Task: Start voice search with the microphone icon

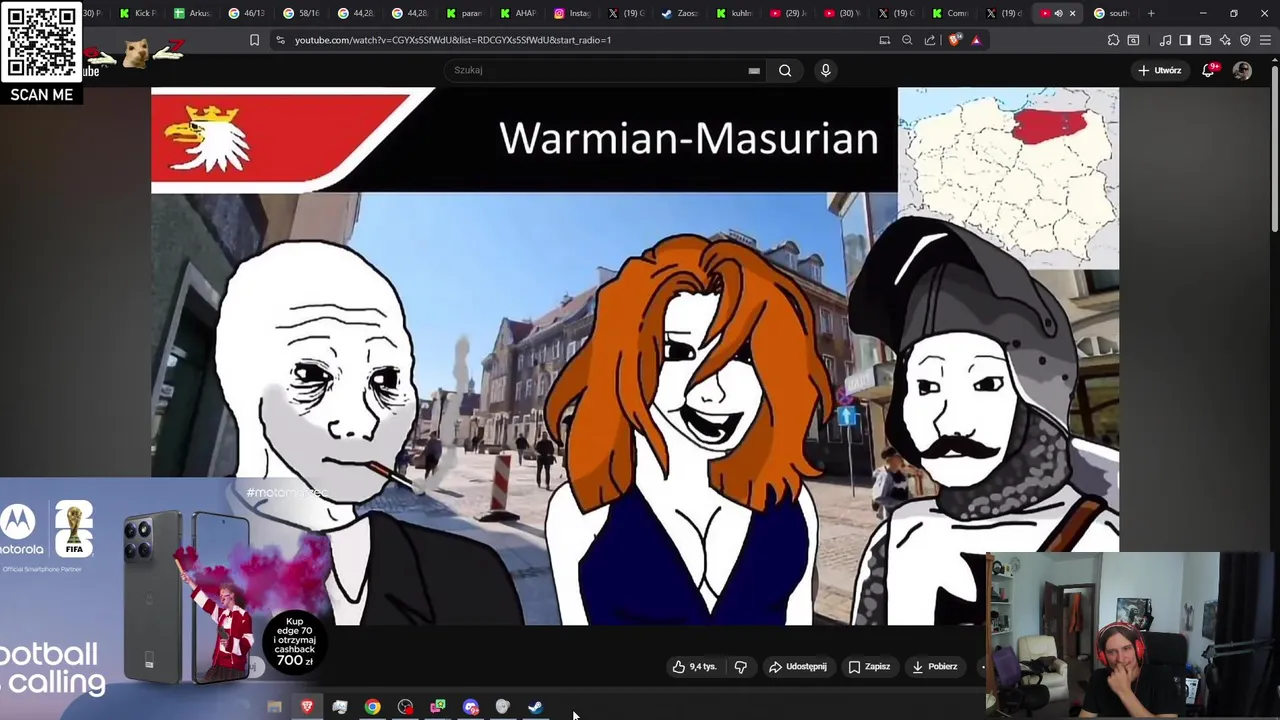Action: [x=825, y=70]
